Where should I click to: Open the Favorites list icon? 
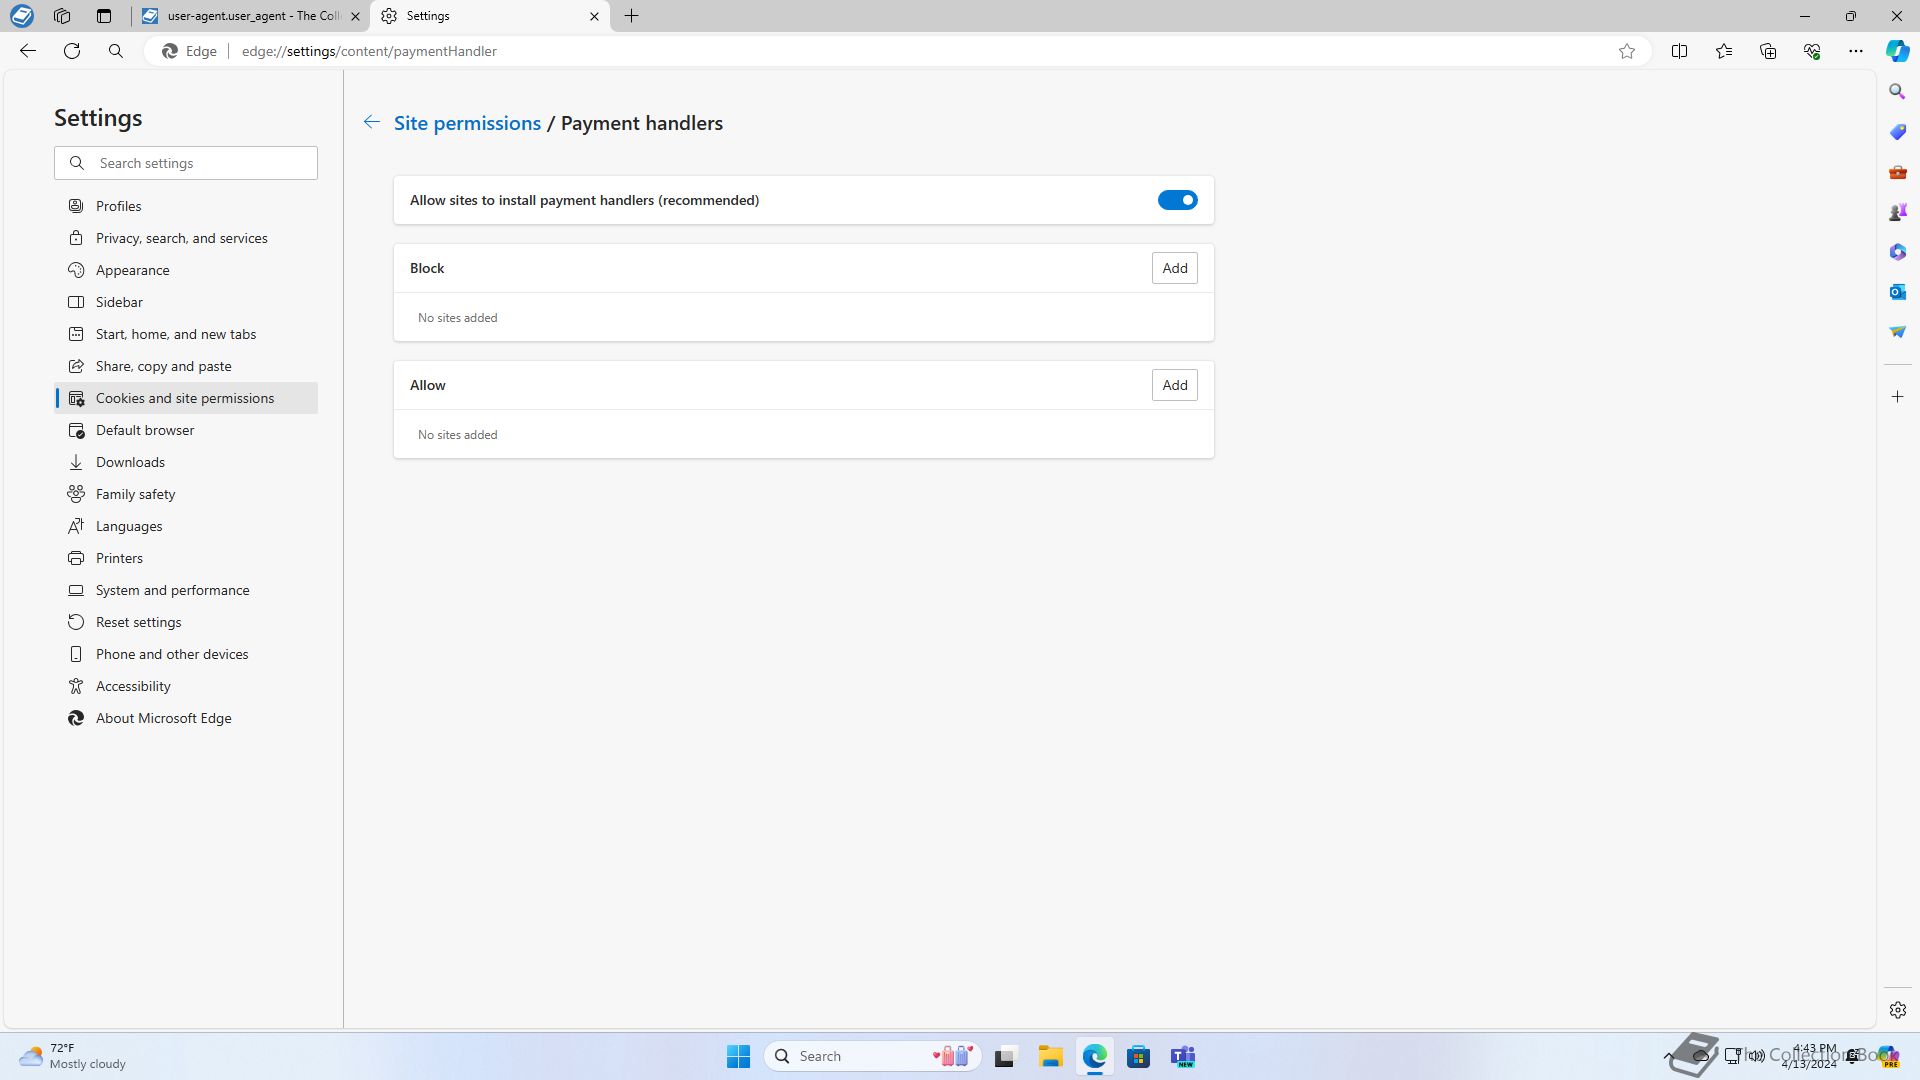click(x=1724, y=51)
